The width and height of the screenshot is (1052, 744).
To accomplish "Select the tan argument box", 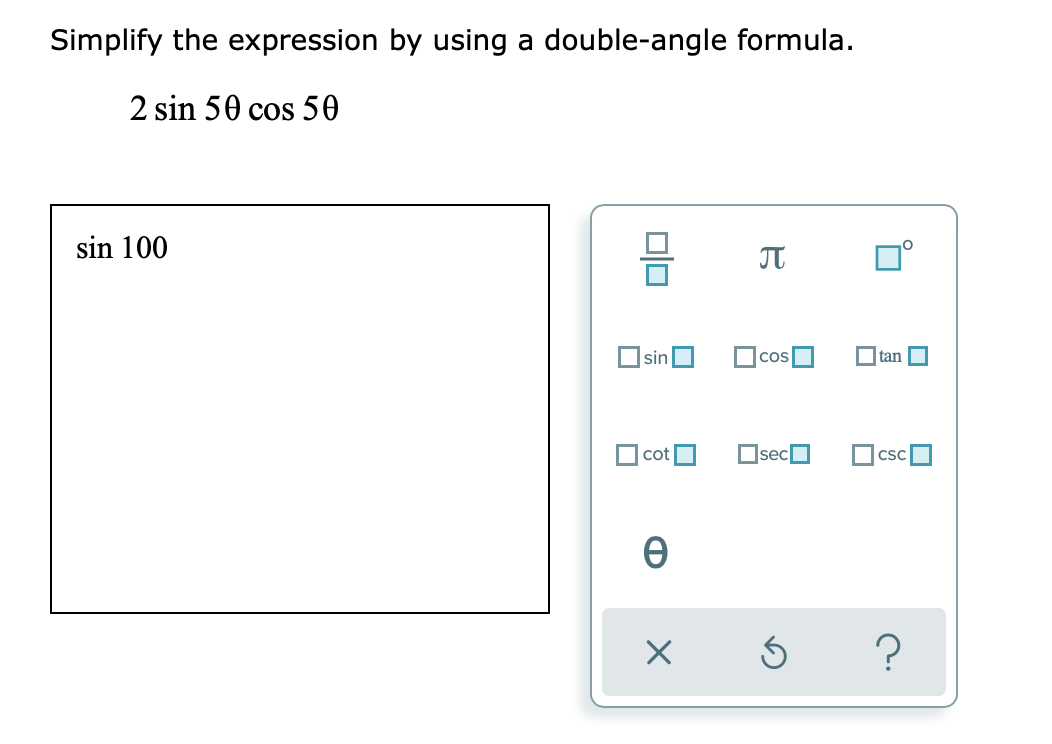I will pos(918,355).
